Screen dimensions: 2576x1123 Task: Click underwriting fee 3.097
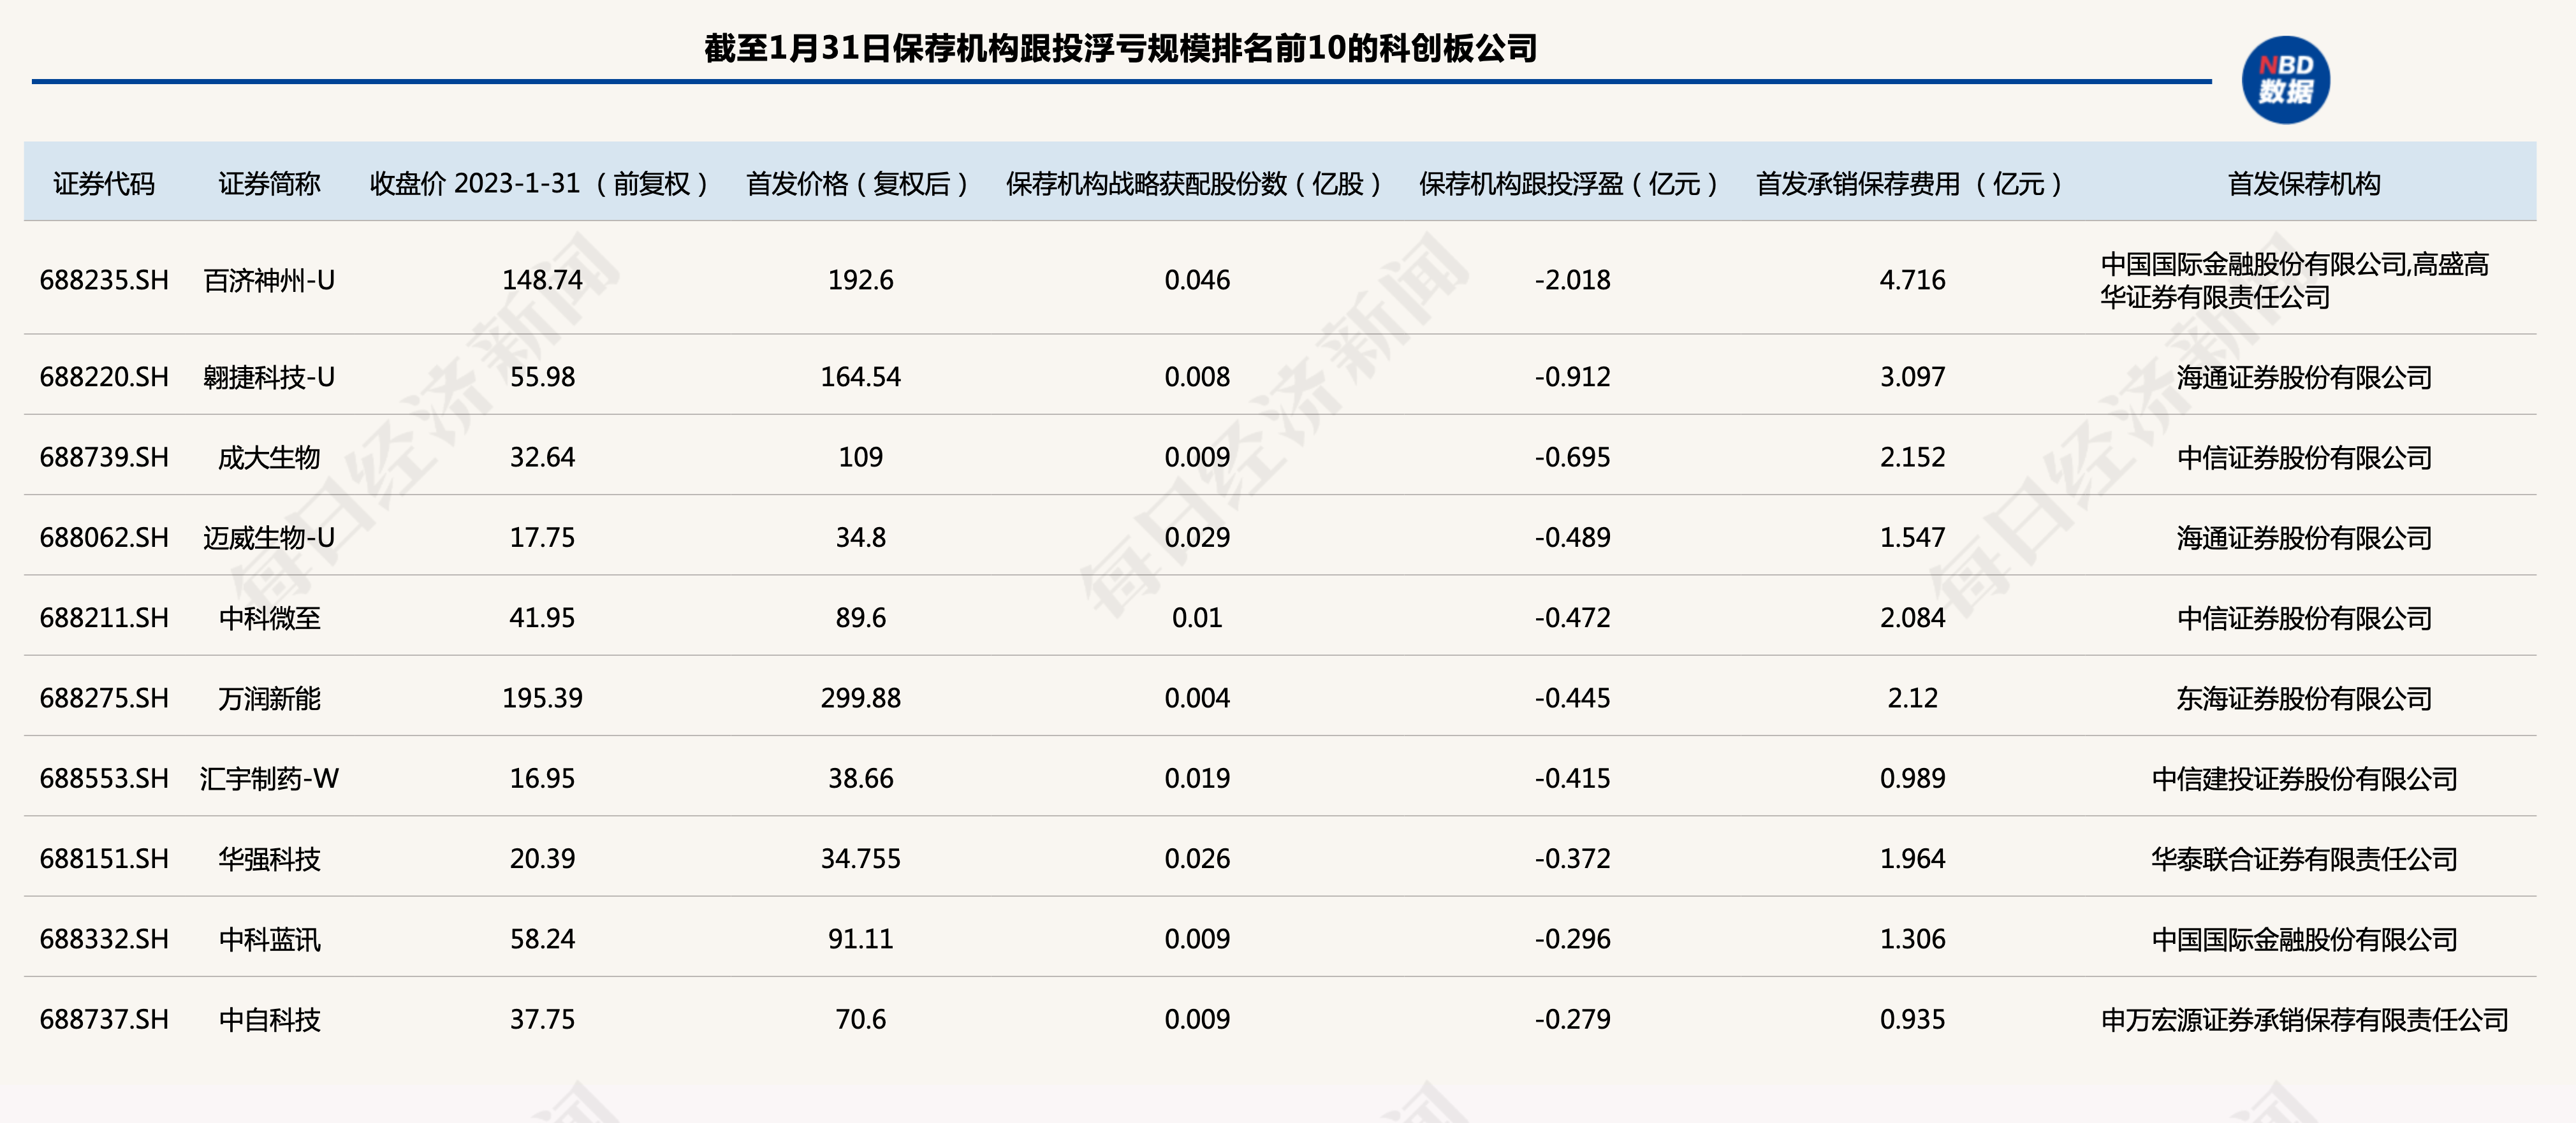pyautogui.click(x=1912, y=377)
